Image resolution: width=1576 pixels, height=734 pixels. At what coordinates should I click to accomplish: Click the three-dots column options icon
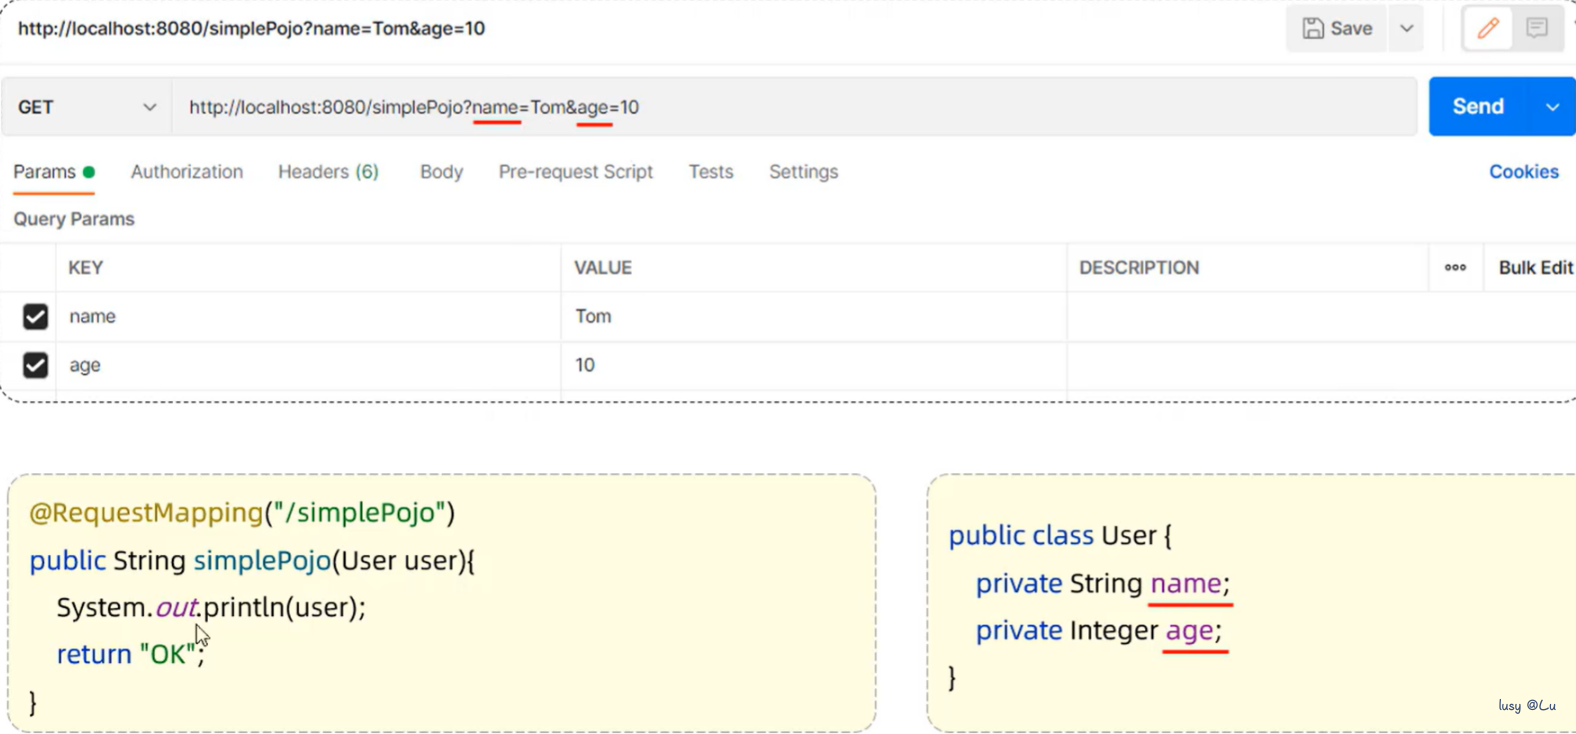click(1455, 268)
